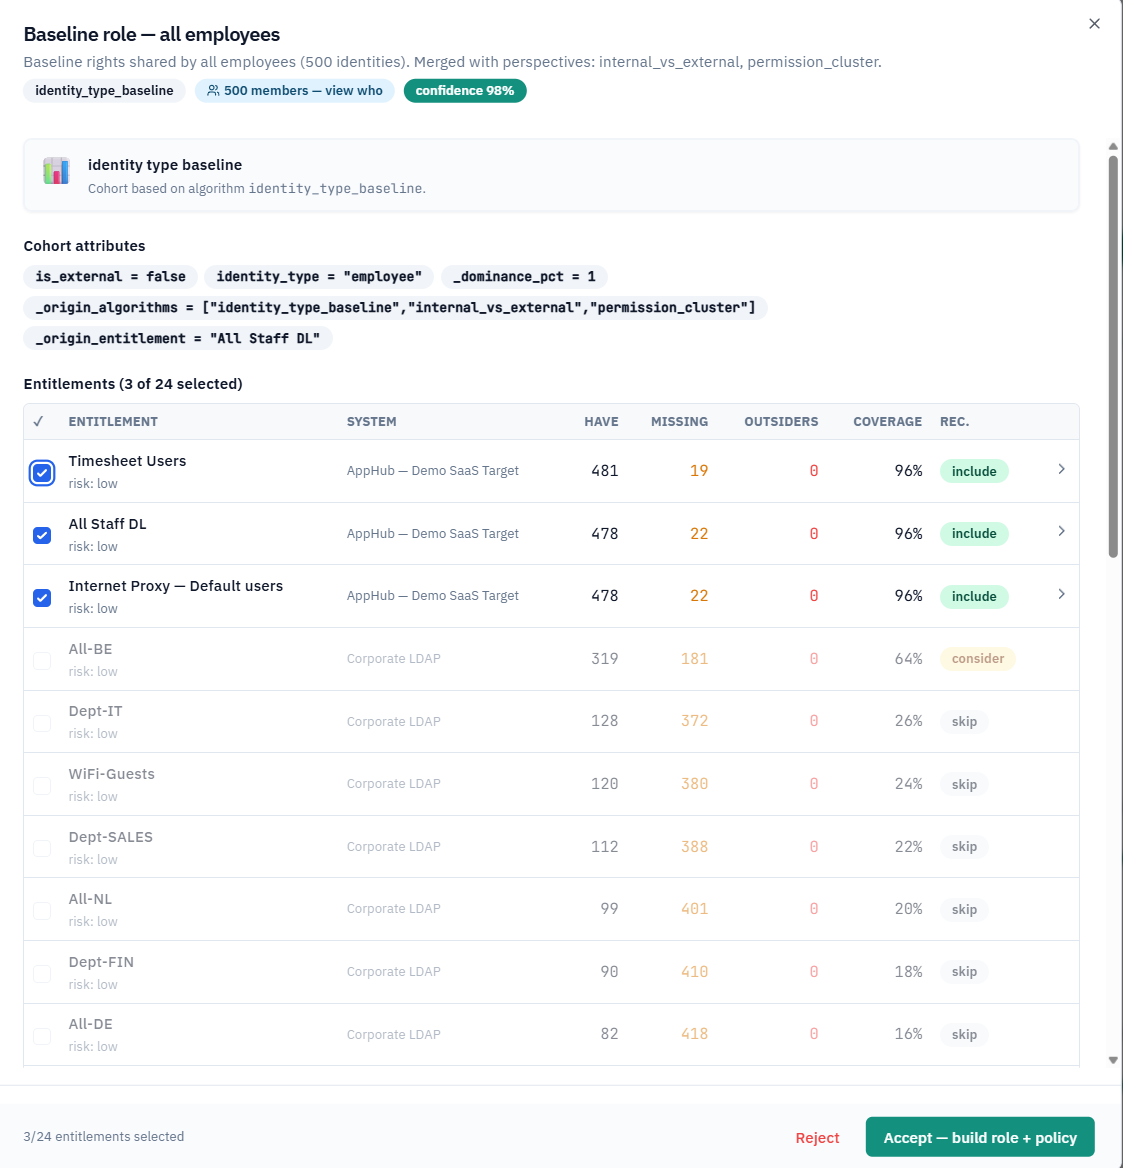Click coverage 20% for All-NL
1123x1168 pixels.
click(909, 909)
